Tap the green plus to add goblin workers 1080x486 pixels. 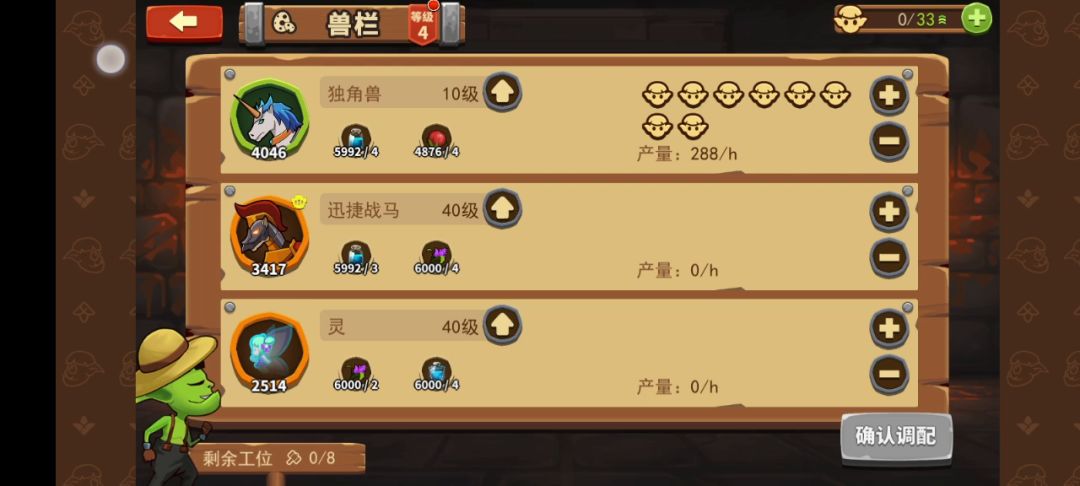click(976, 19)
